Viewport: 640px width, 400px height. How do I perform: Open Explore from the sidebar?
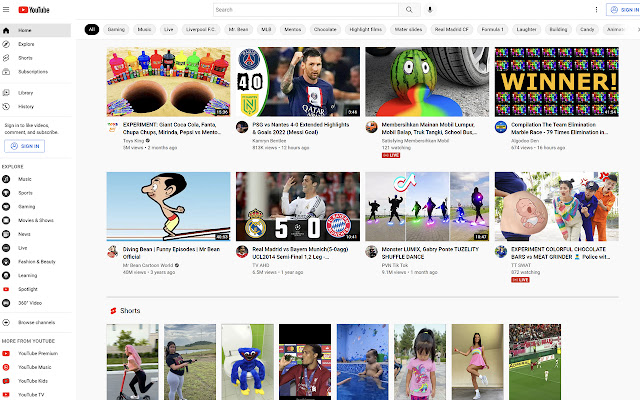[x=36, y=44]
